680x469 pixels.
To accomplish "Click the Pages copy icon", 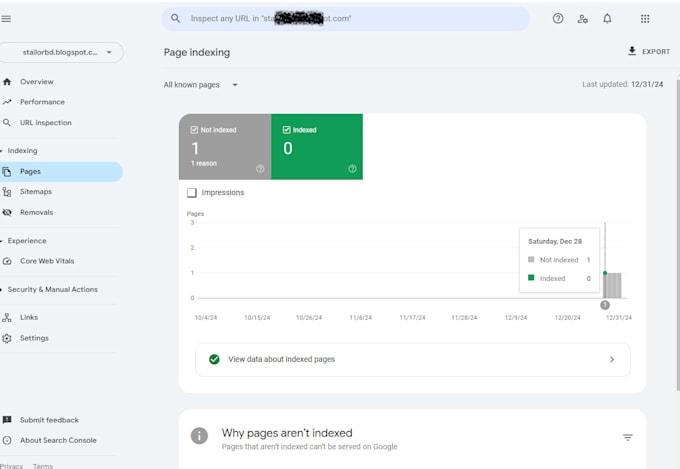I will [x=7, y=172].
